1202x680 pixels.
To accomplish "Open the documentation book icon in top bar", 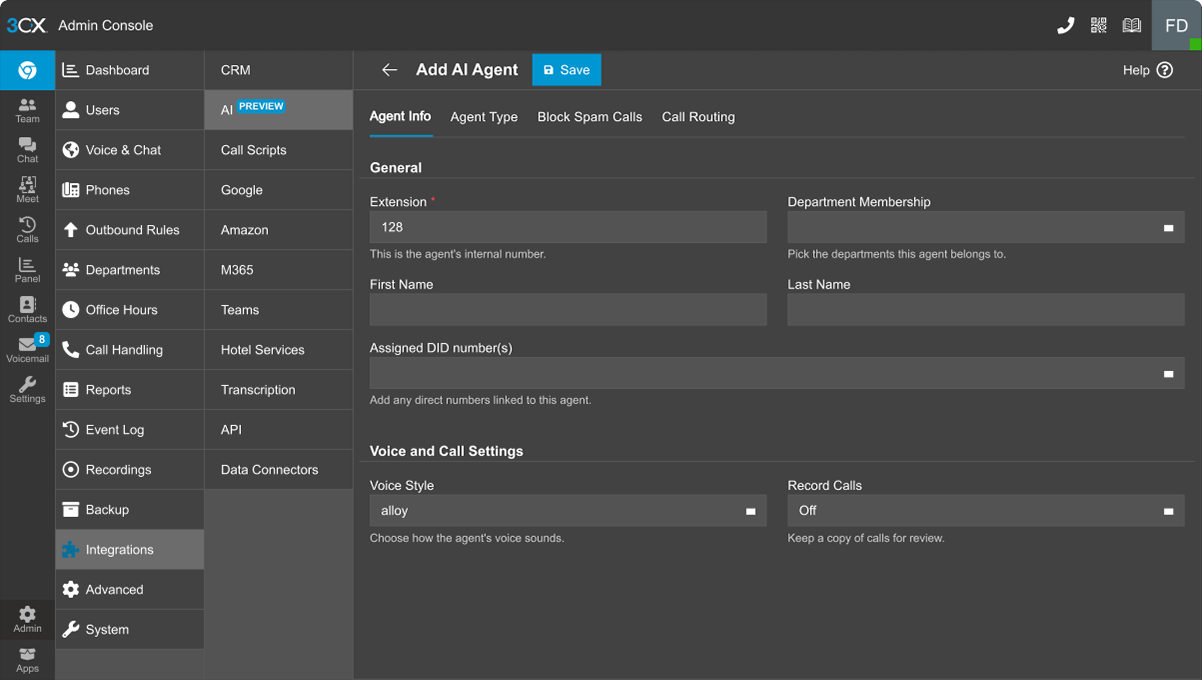I will (1131, 23).
